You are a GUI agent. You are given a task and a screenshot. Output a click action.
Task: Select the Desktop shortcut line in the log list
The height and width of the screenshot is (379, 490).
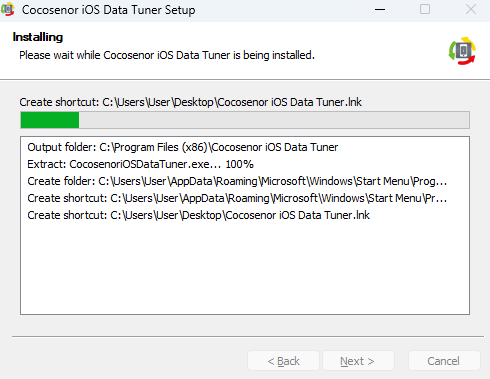coord(199,215)
